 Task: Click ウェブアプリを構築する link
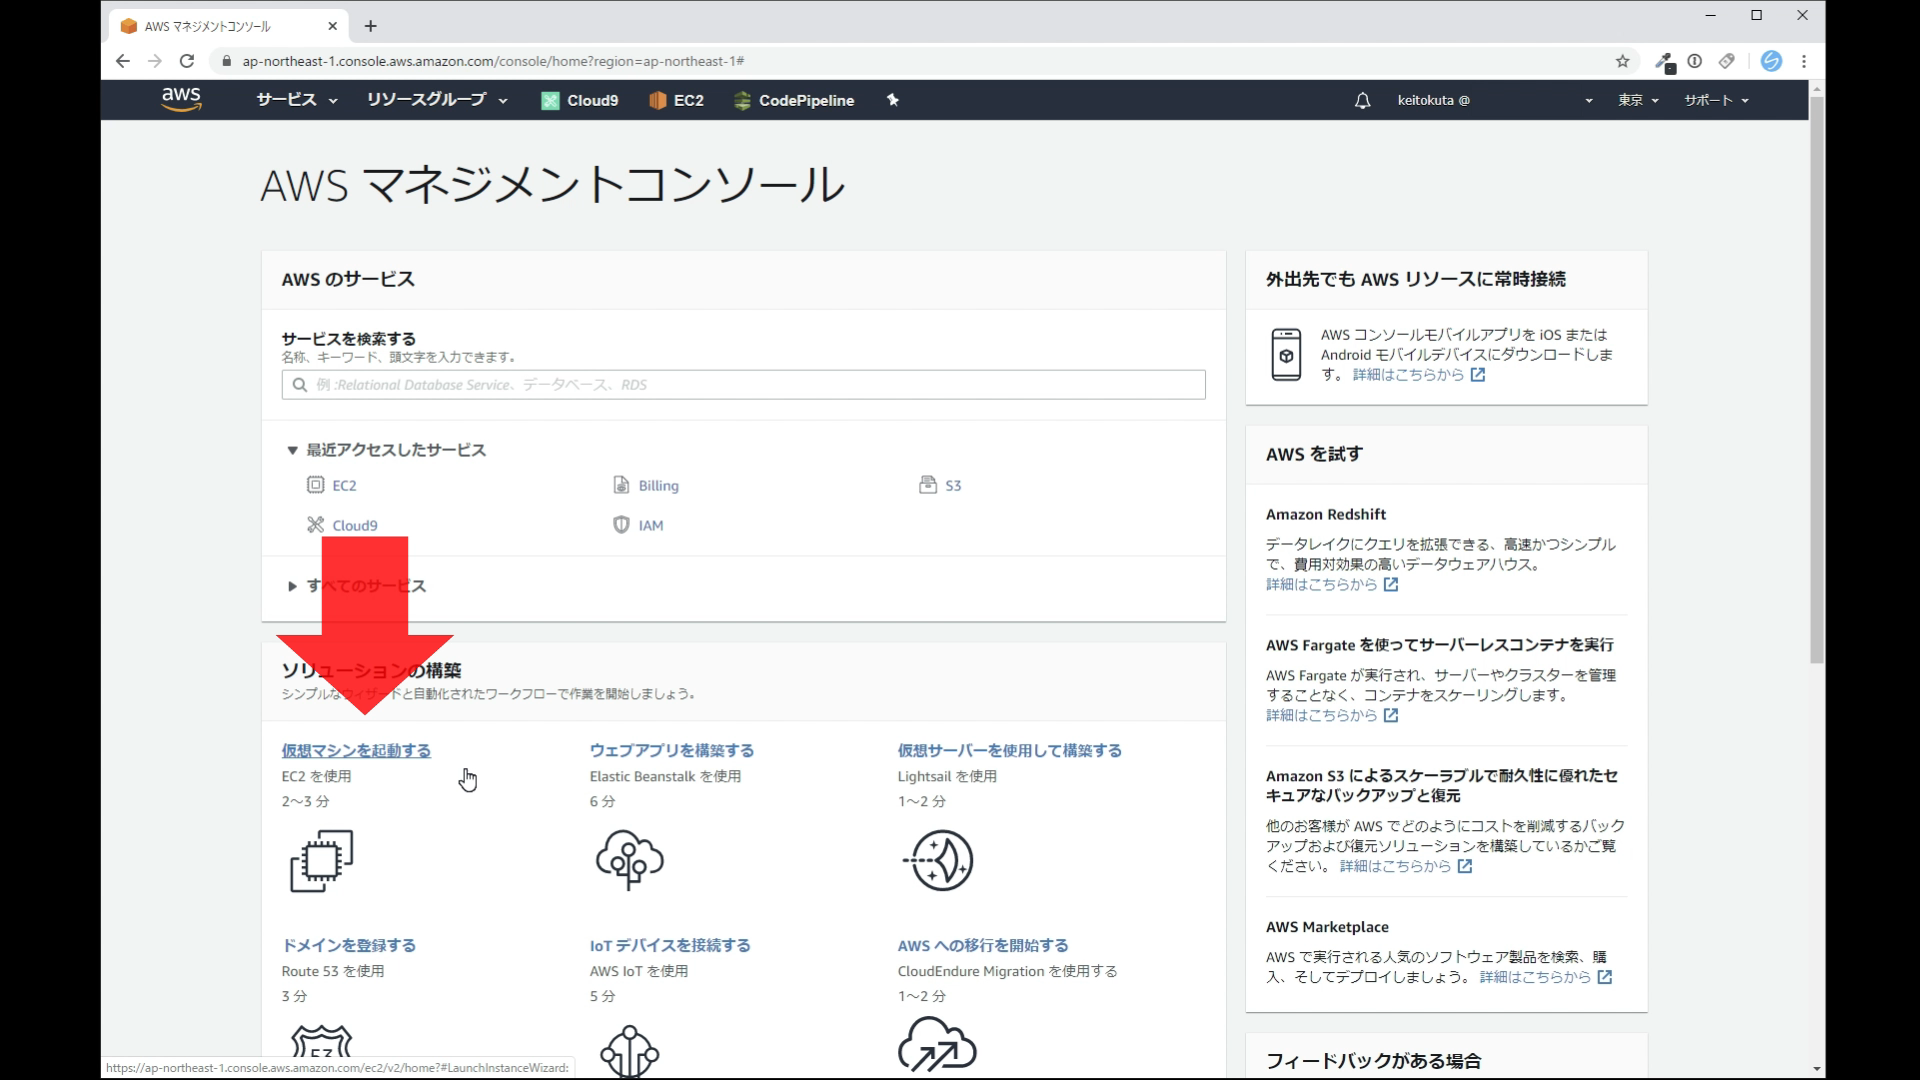[x=672, y=751]
